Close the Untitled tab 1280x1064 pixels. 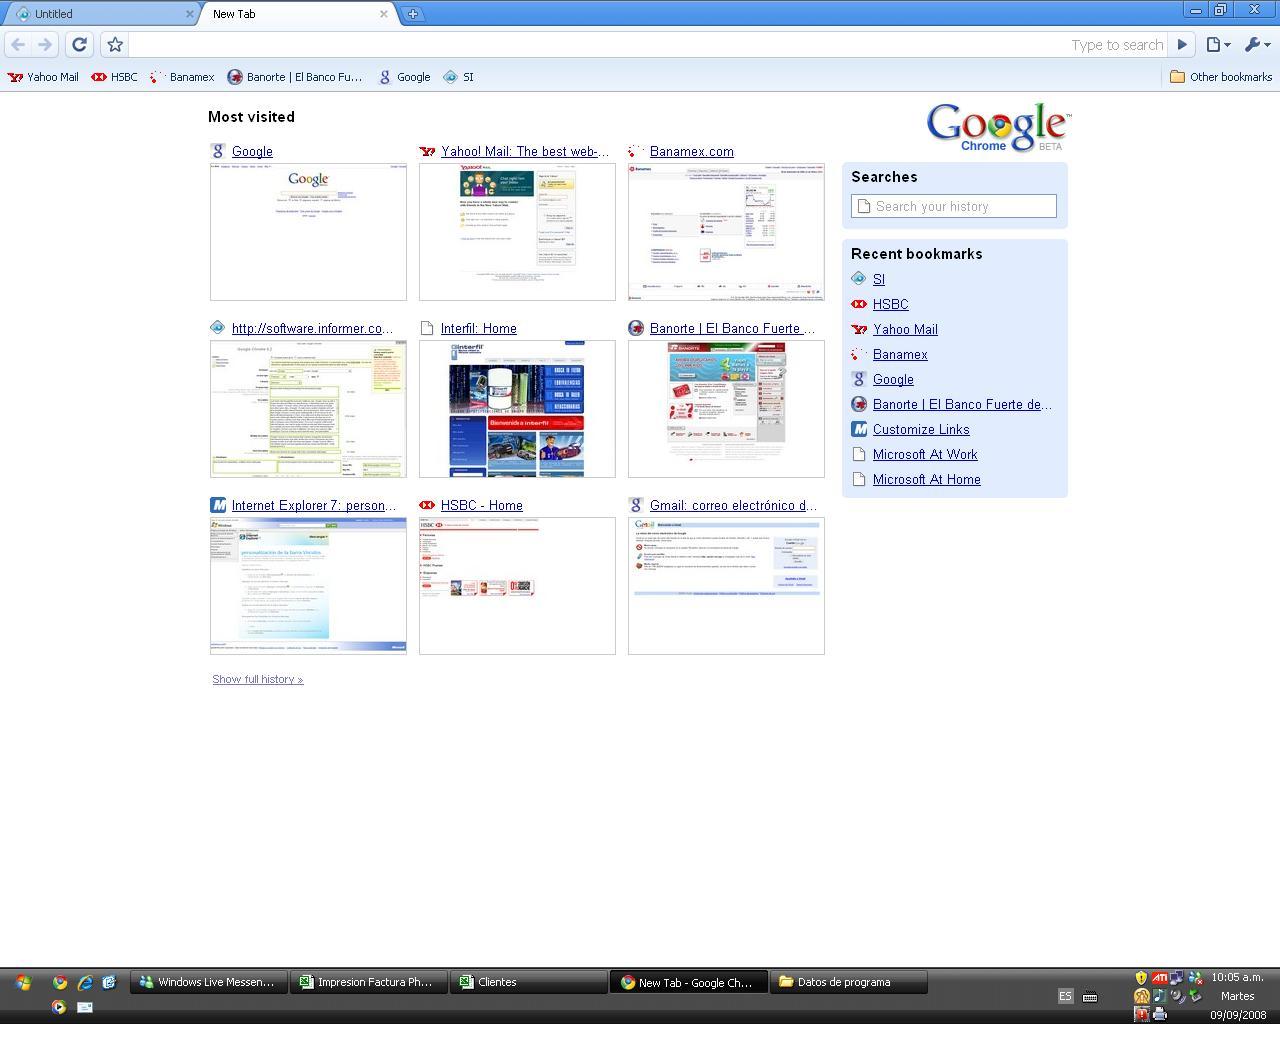(x=190, y=14)
